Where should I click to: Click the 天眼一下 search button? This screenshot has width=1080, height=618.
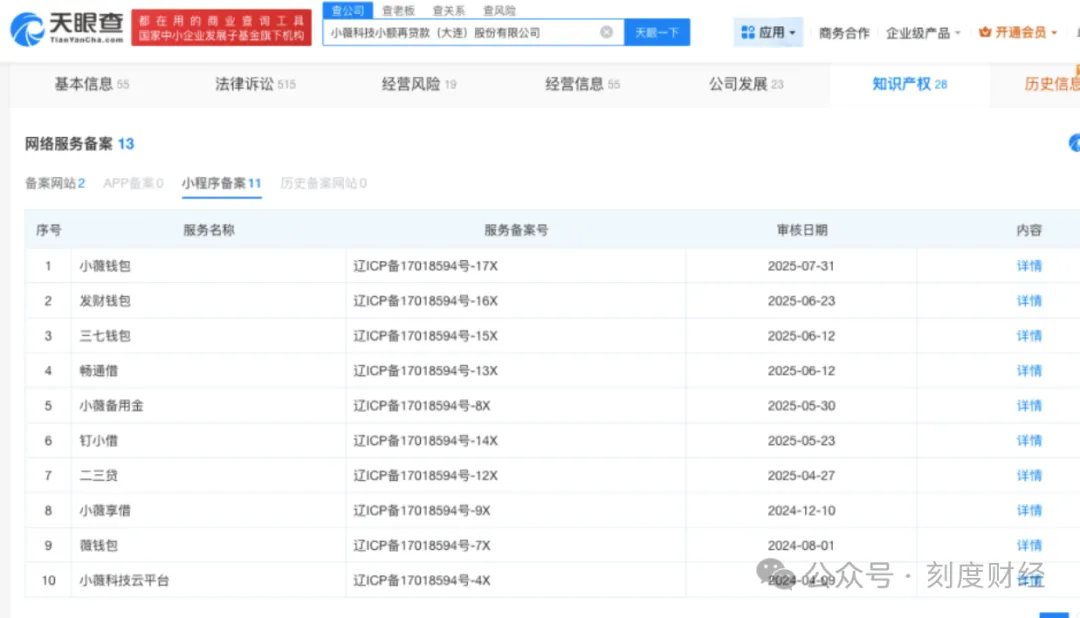656,32
